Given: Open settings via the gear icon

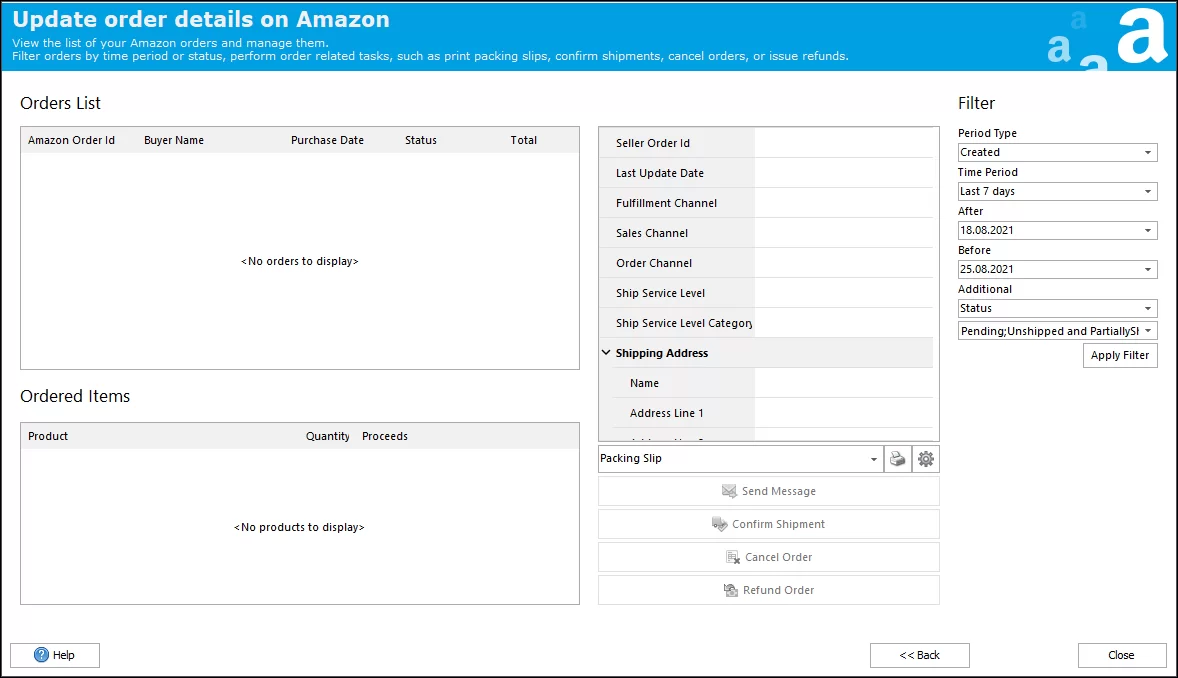Looking at the screenshot, I should [926, 459].
